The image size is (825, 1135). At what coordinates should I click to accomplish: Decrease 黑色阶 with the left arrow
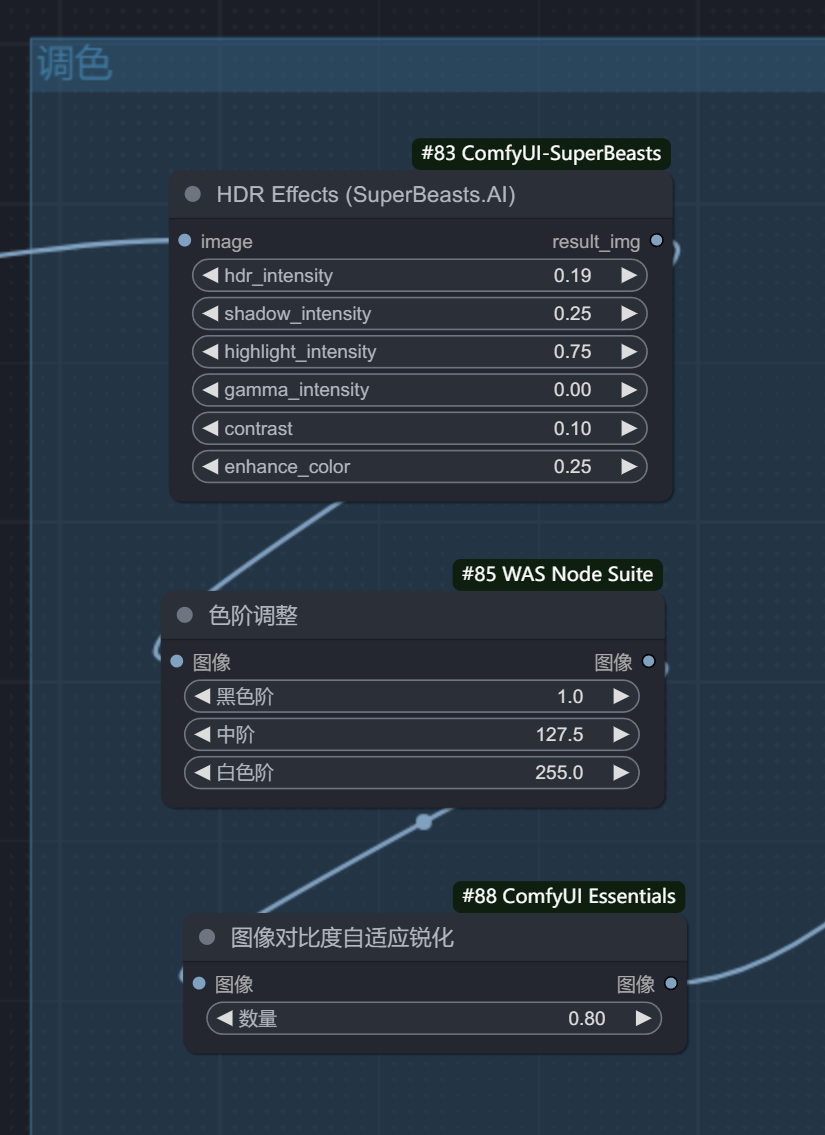coord(199,696)
